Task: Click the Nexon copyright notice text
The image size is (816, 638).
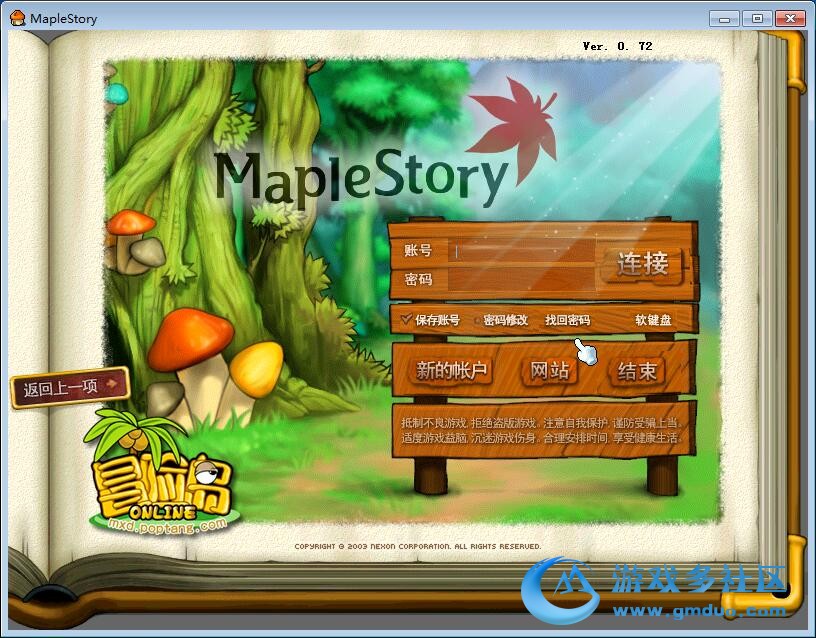Action: pyautogui.click(x=418, y=546)
